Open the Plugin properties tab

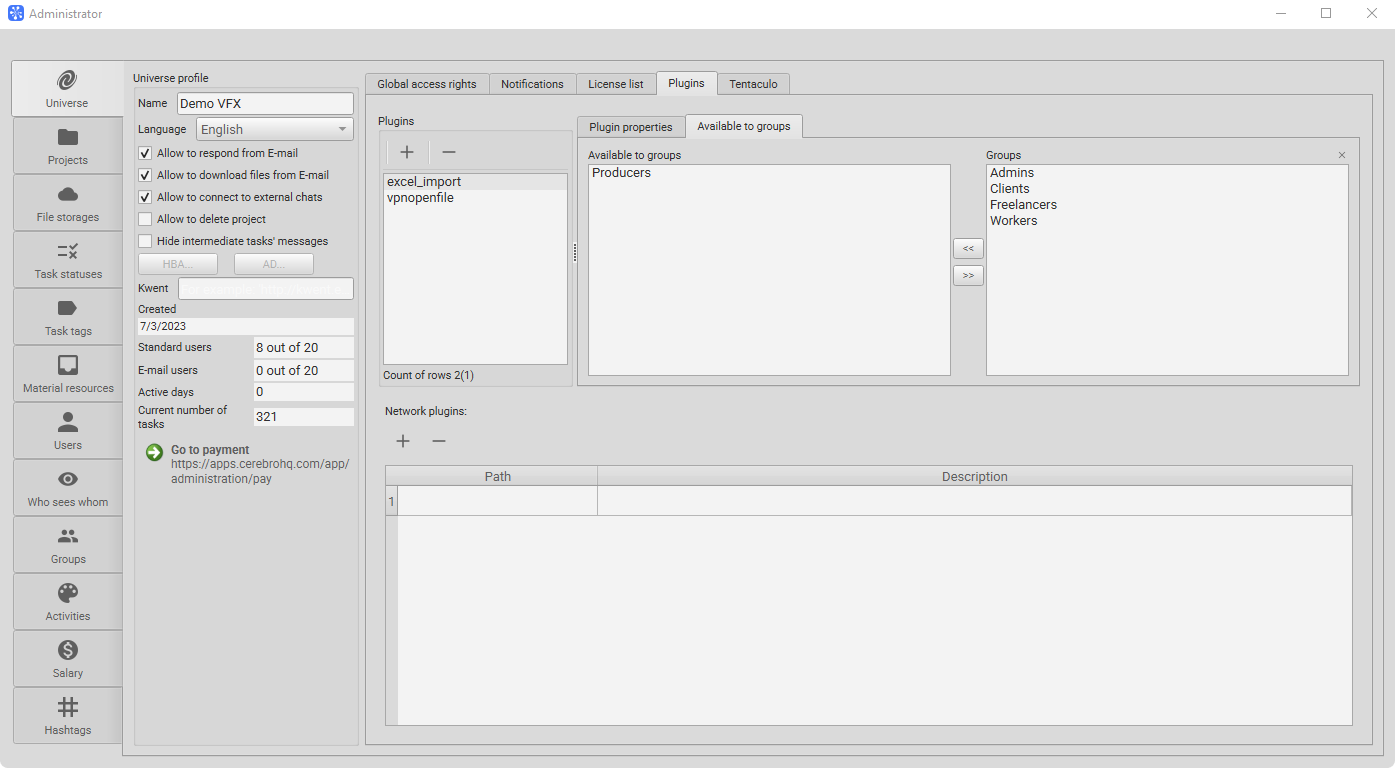pos(631,127)
